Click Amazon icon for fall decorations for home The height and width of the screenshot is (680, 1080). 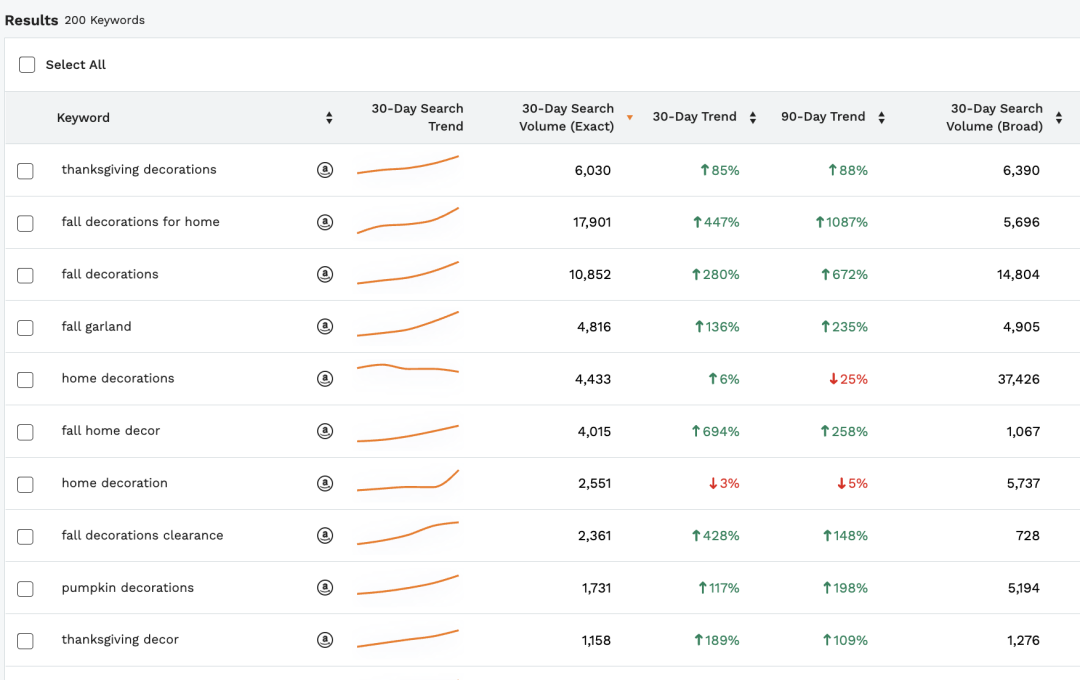[x=325, y=223]
